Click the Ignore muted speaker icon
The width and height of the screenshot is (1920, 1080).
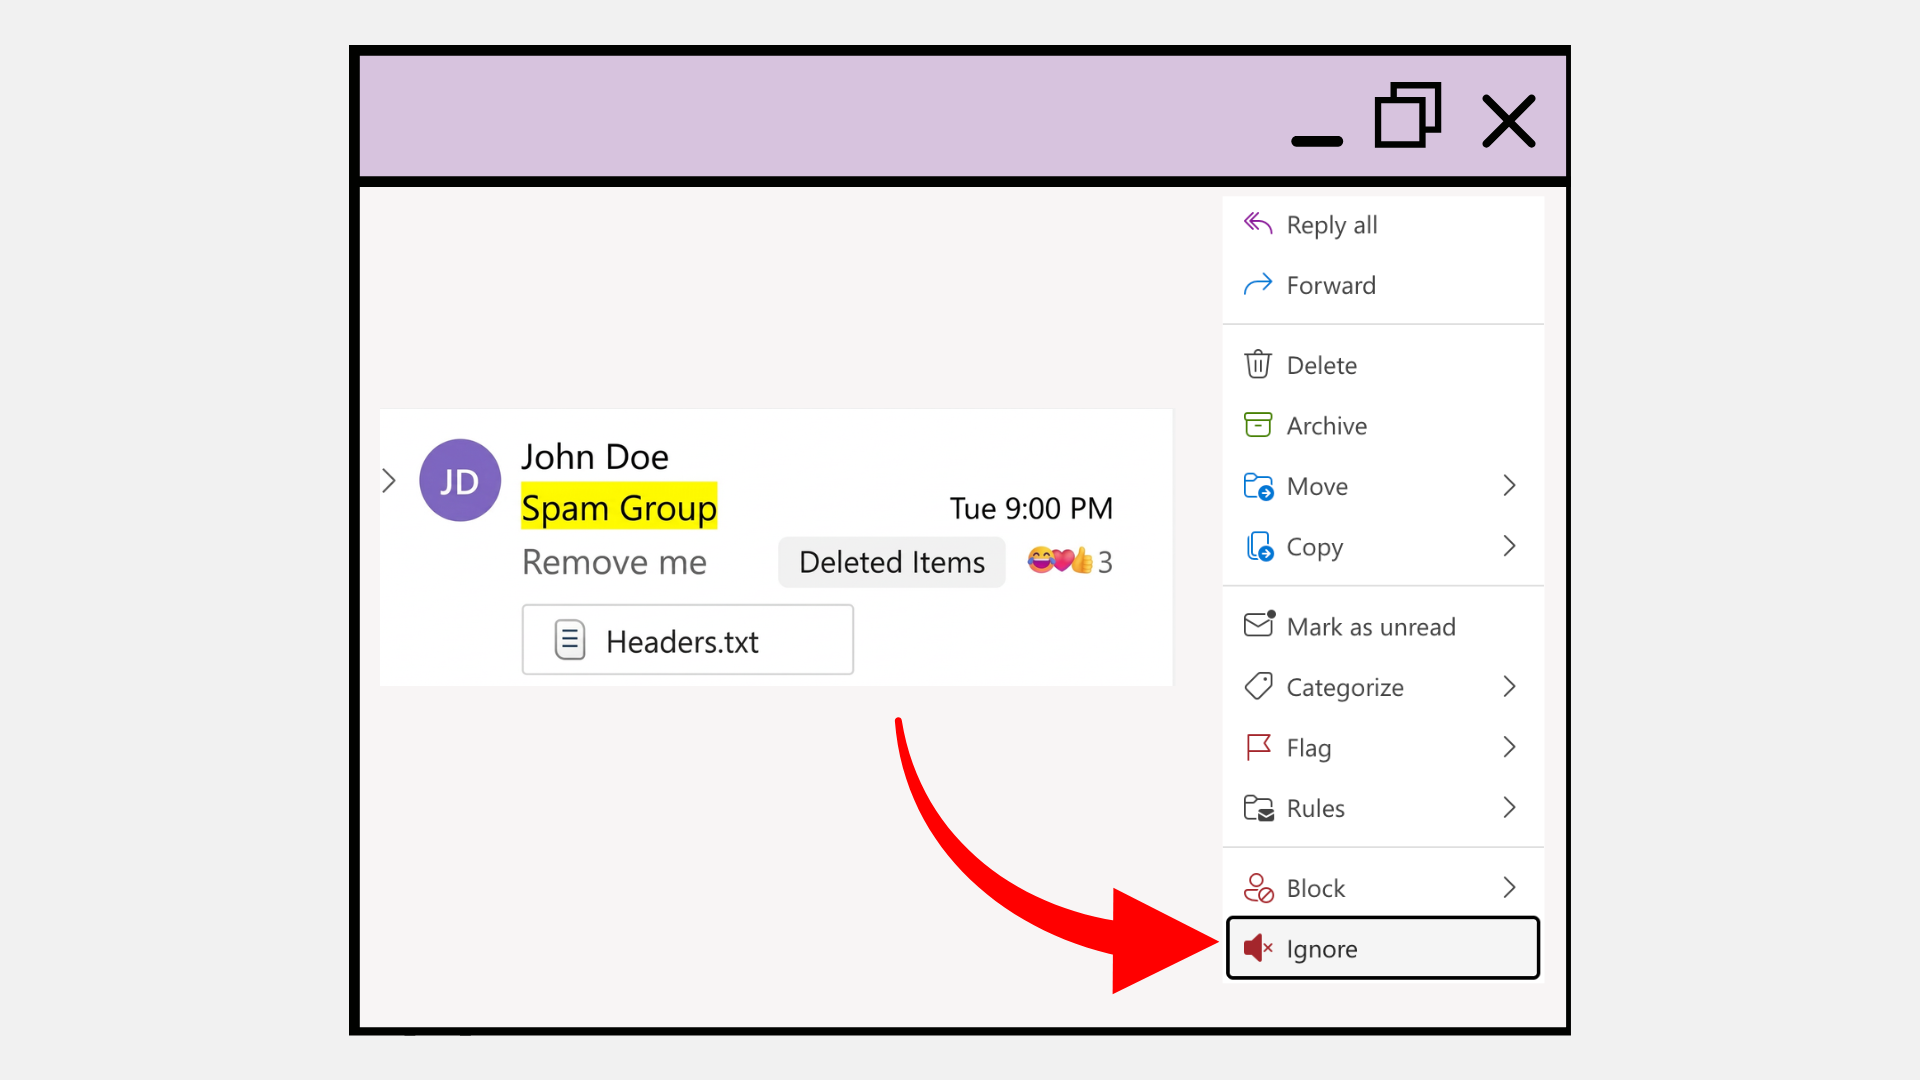(x=1257, y=948)
